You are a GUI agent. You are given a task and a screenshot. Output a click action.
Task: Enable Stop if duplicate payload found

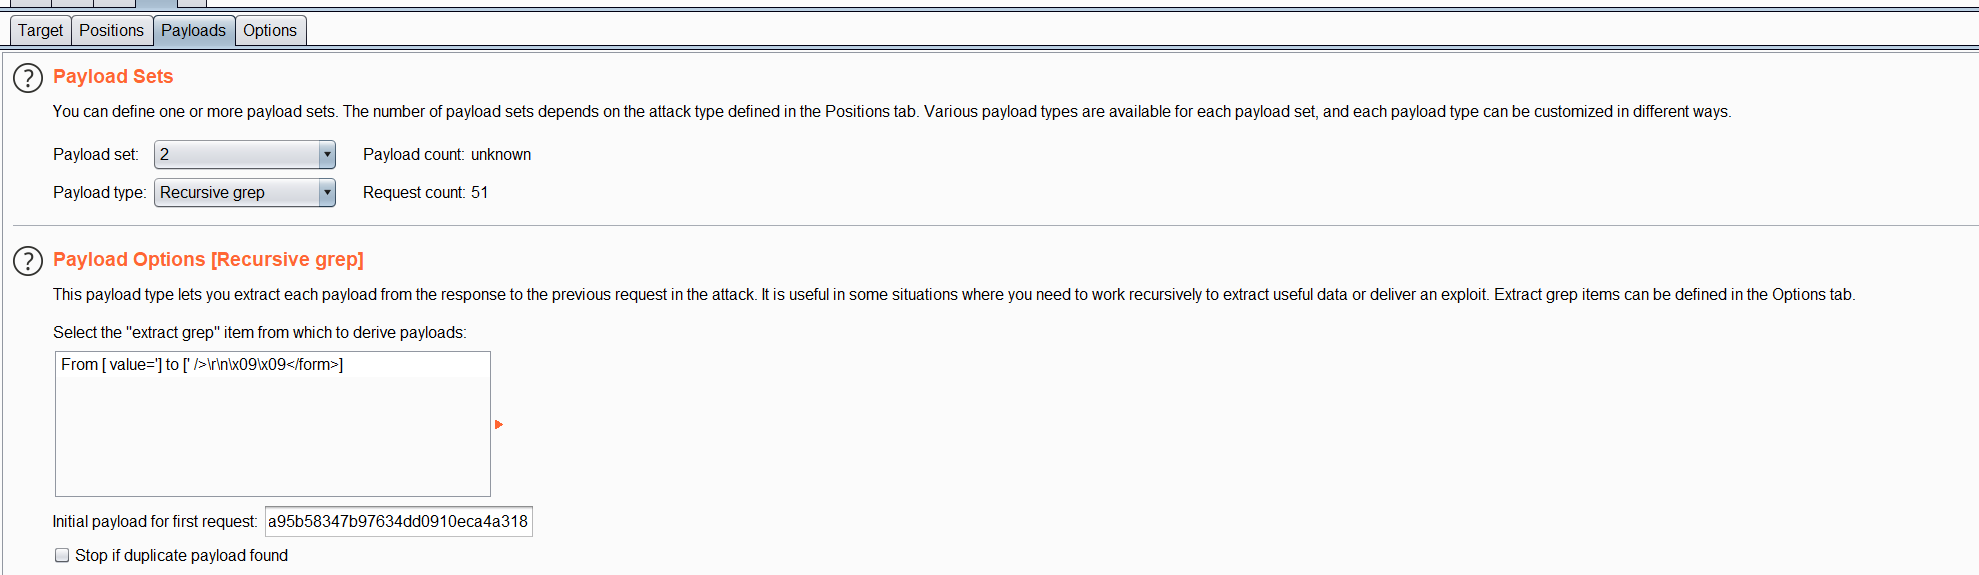click(x=62, y=555)
